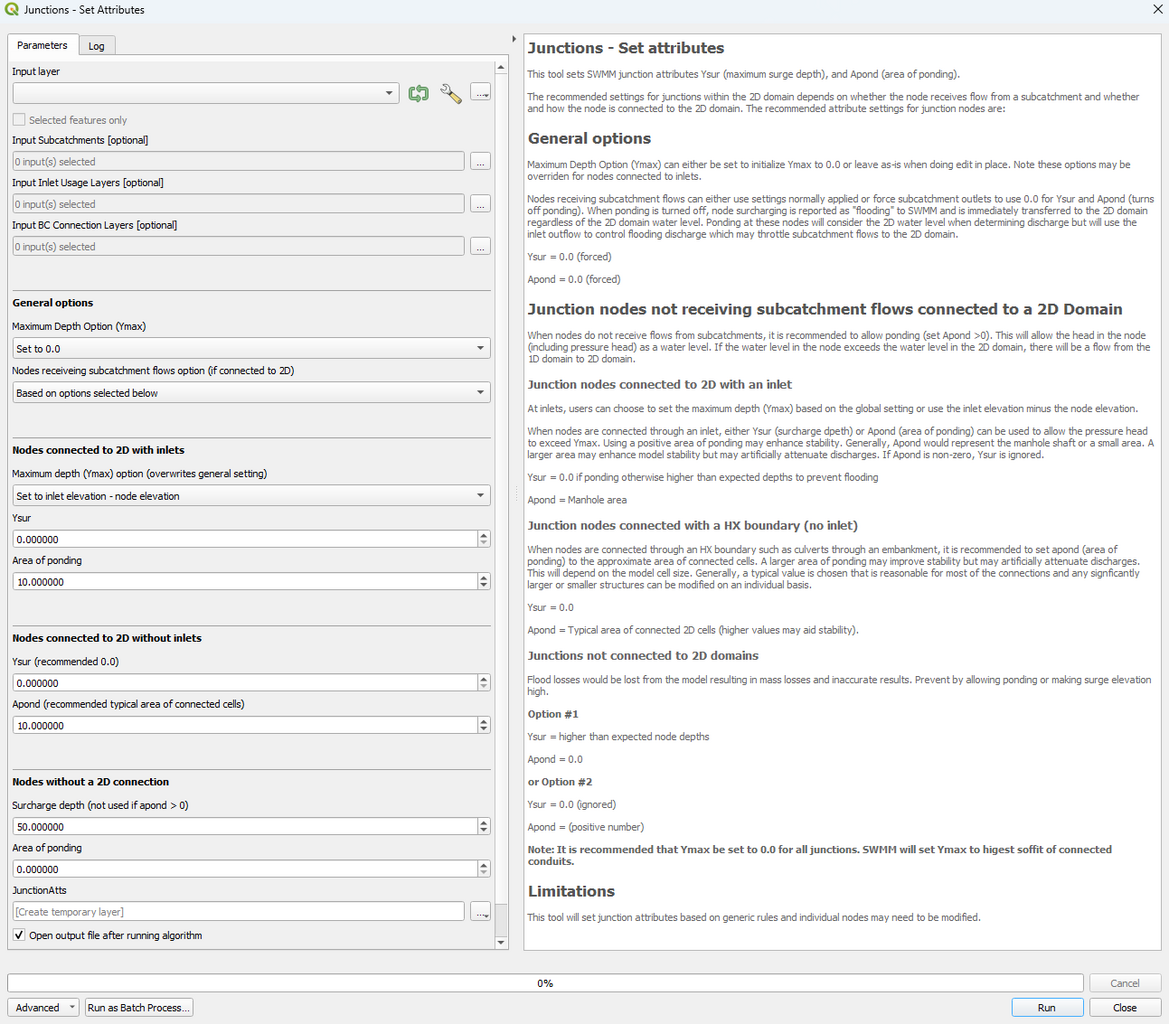Screen dimensions: 1169x1024
Task: Enable the Selected features only checkbox
Action: point(20,120)
